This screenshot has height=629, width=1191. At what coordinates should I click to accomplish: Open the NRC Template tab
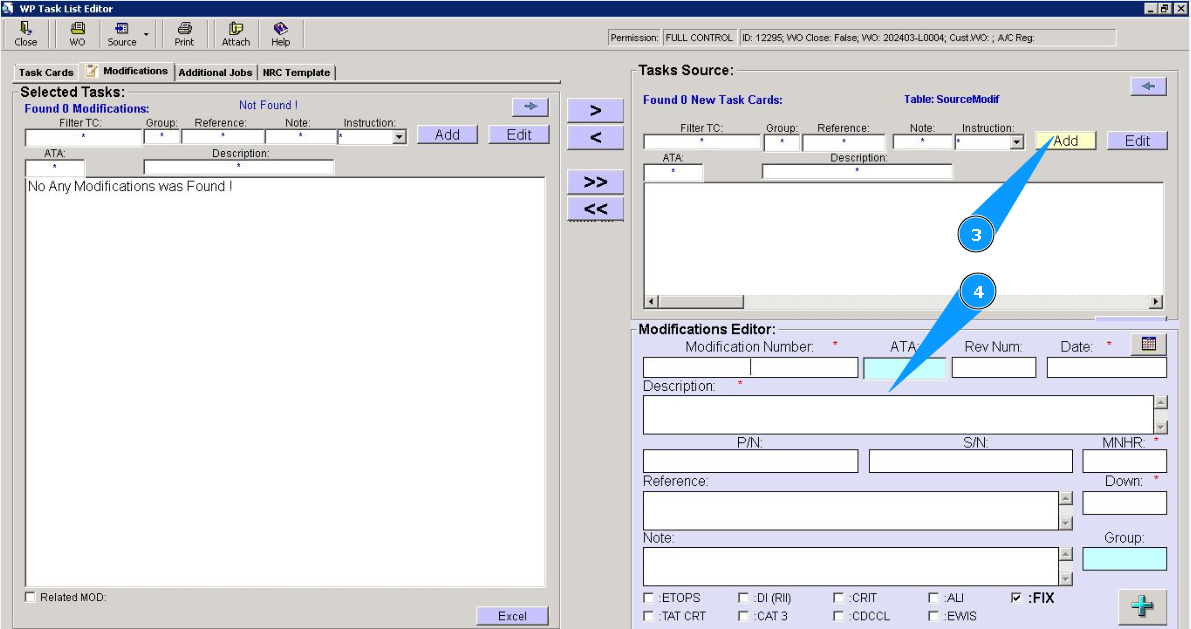(296, 72)
